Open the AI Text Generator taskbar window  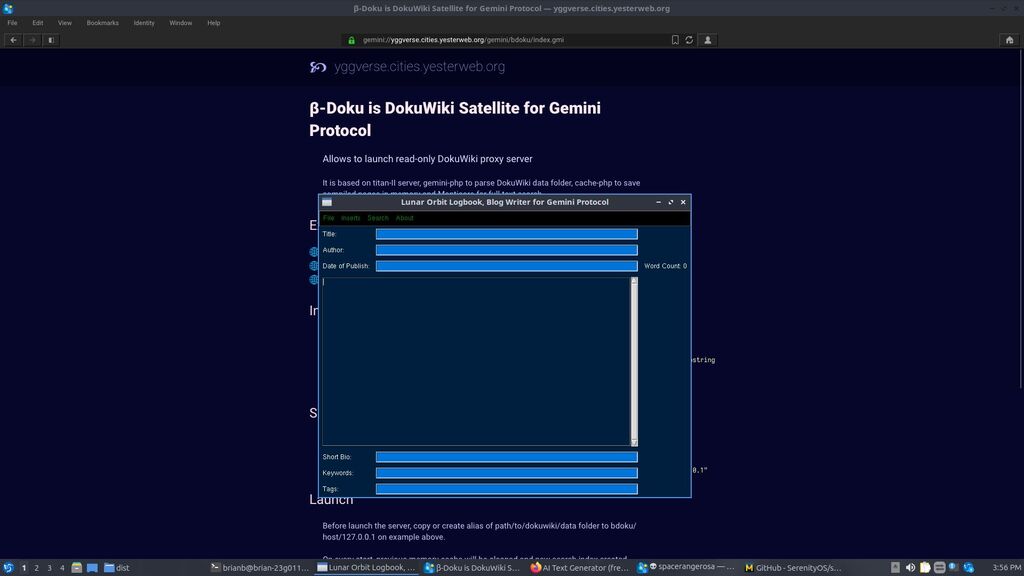point(580,568)
